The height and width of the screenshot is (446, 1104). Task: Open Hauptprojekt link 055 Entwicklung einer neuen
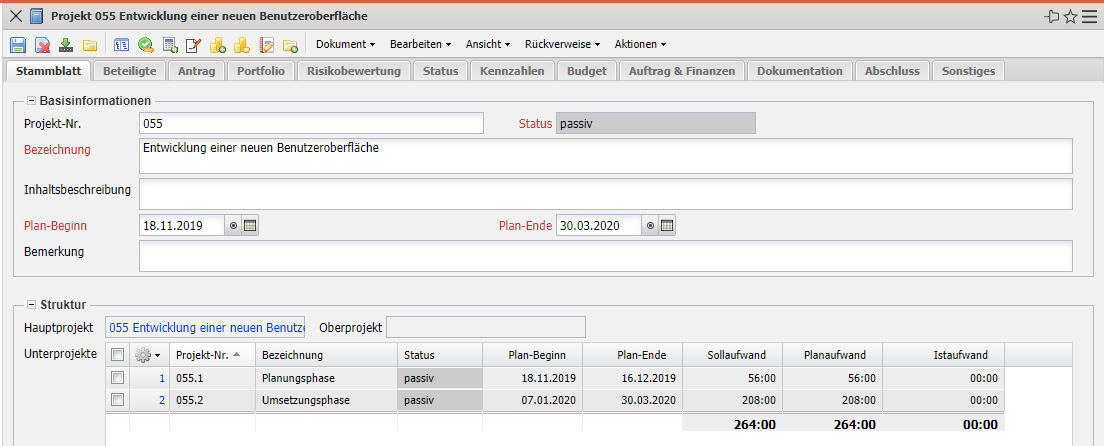pyautogui.click(x=206, y=328)
